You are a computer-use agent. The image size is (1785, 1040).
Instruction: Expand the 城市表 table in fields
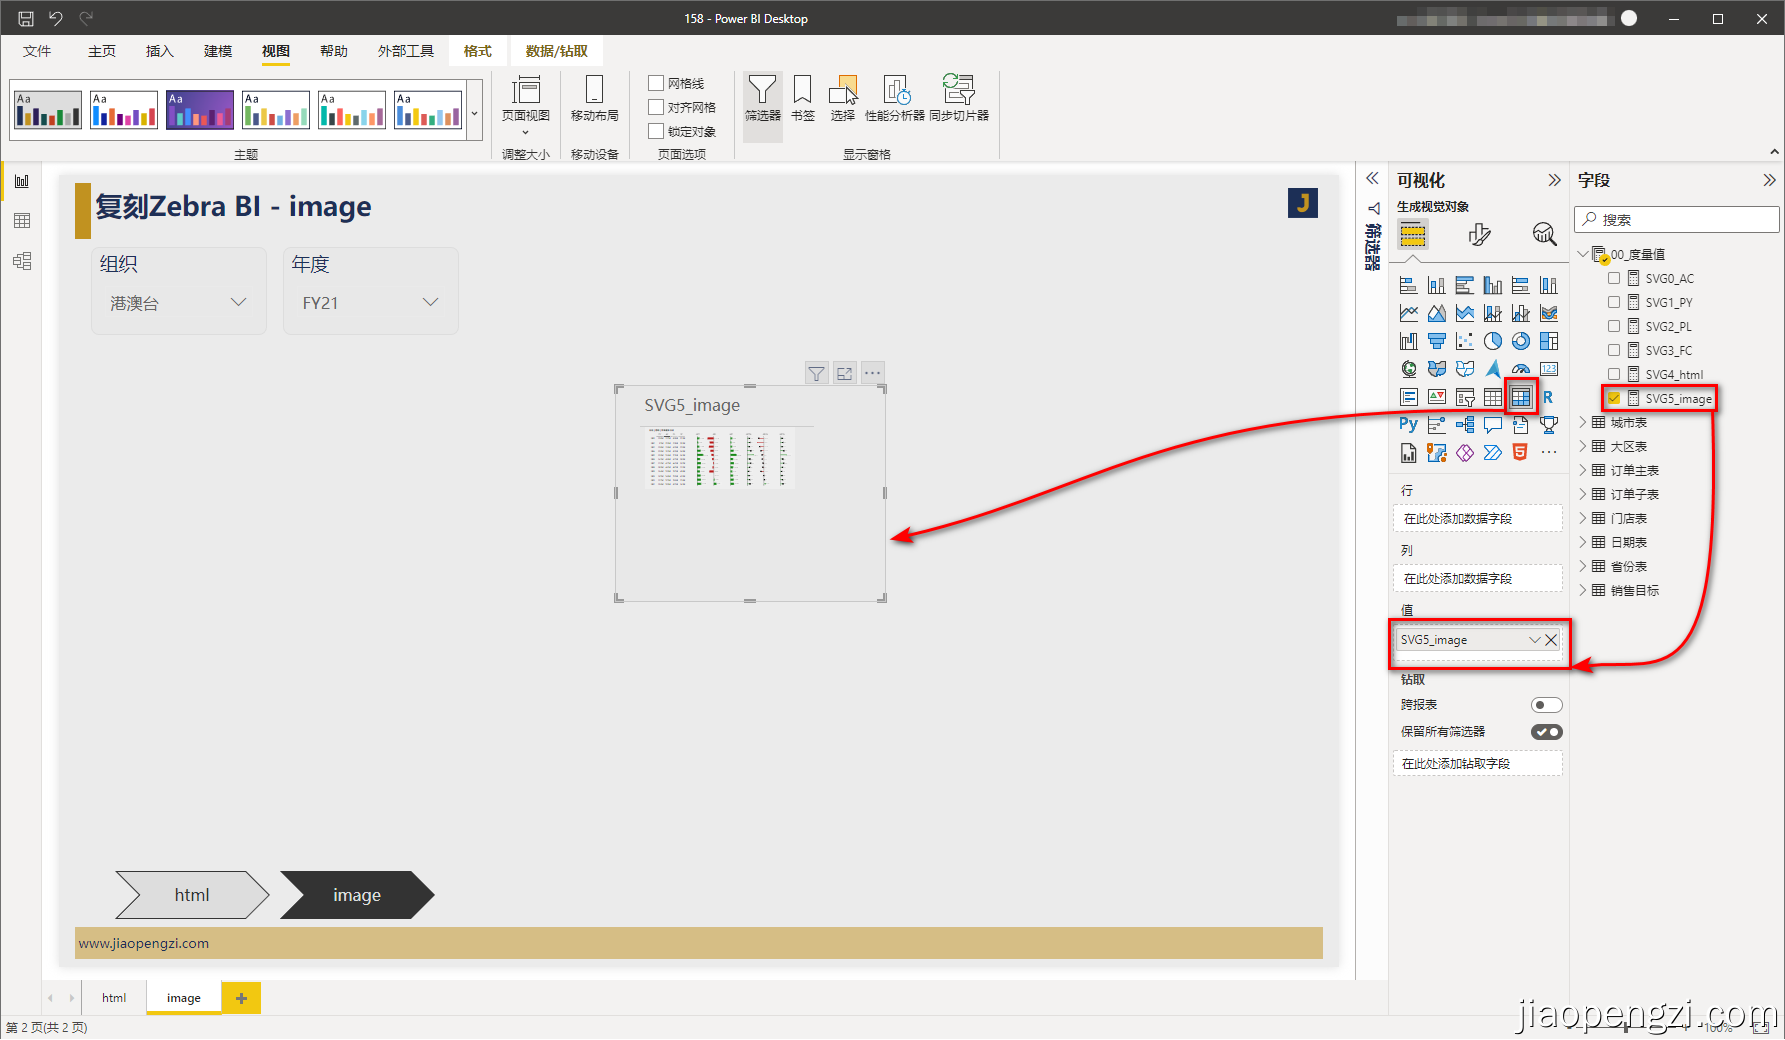tap(1583, 422)
